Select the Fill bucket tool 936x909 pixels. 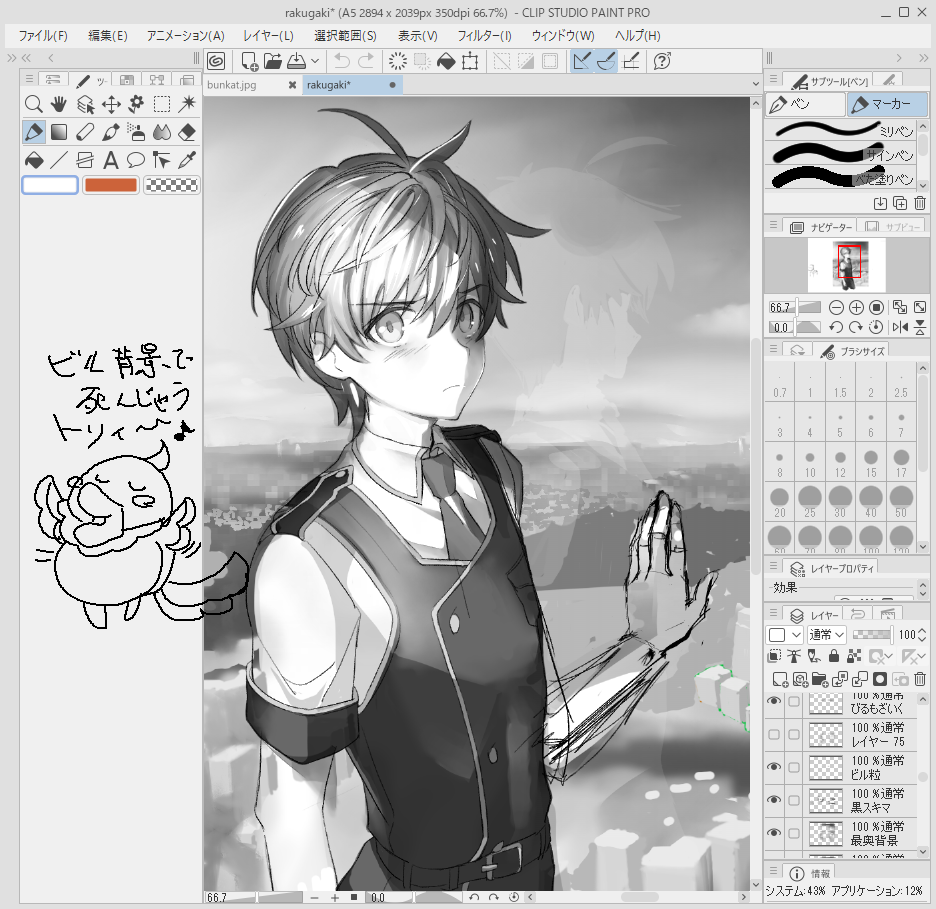pyautogui.click(x=33, y=160)
